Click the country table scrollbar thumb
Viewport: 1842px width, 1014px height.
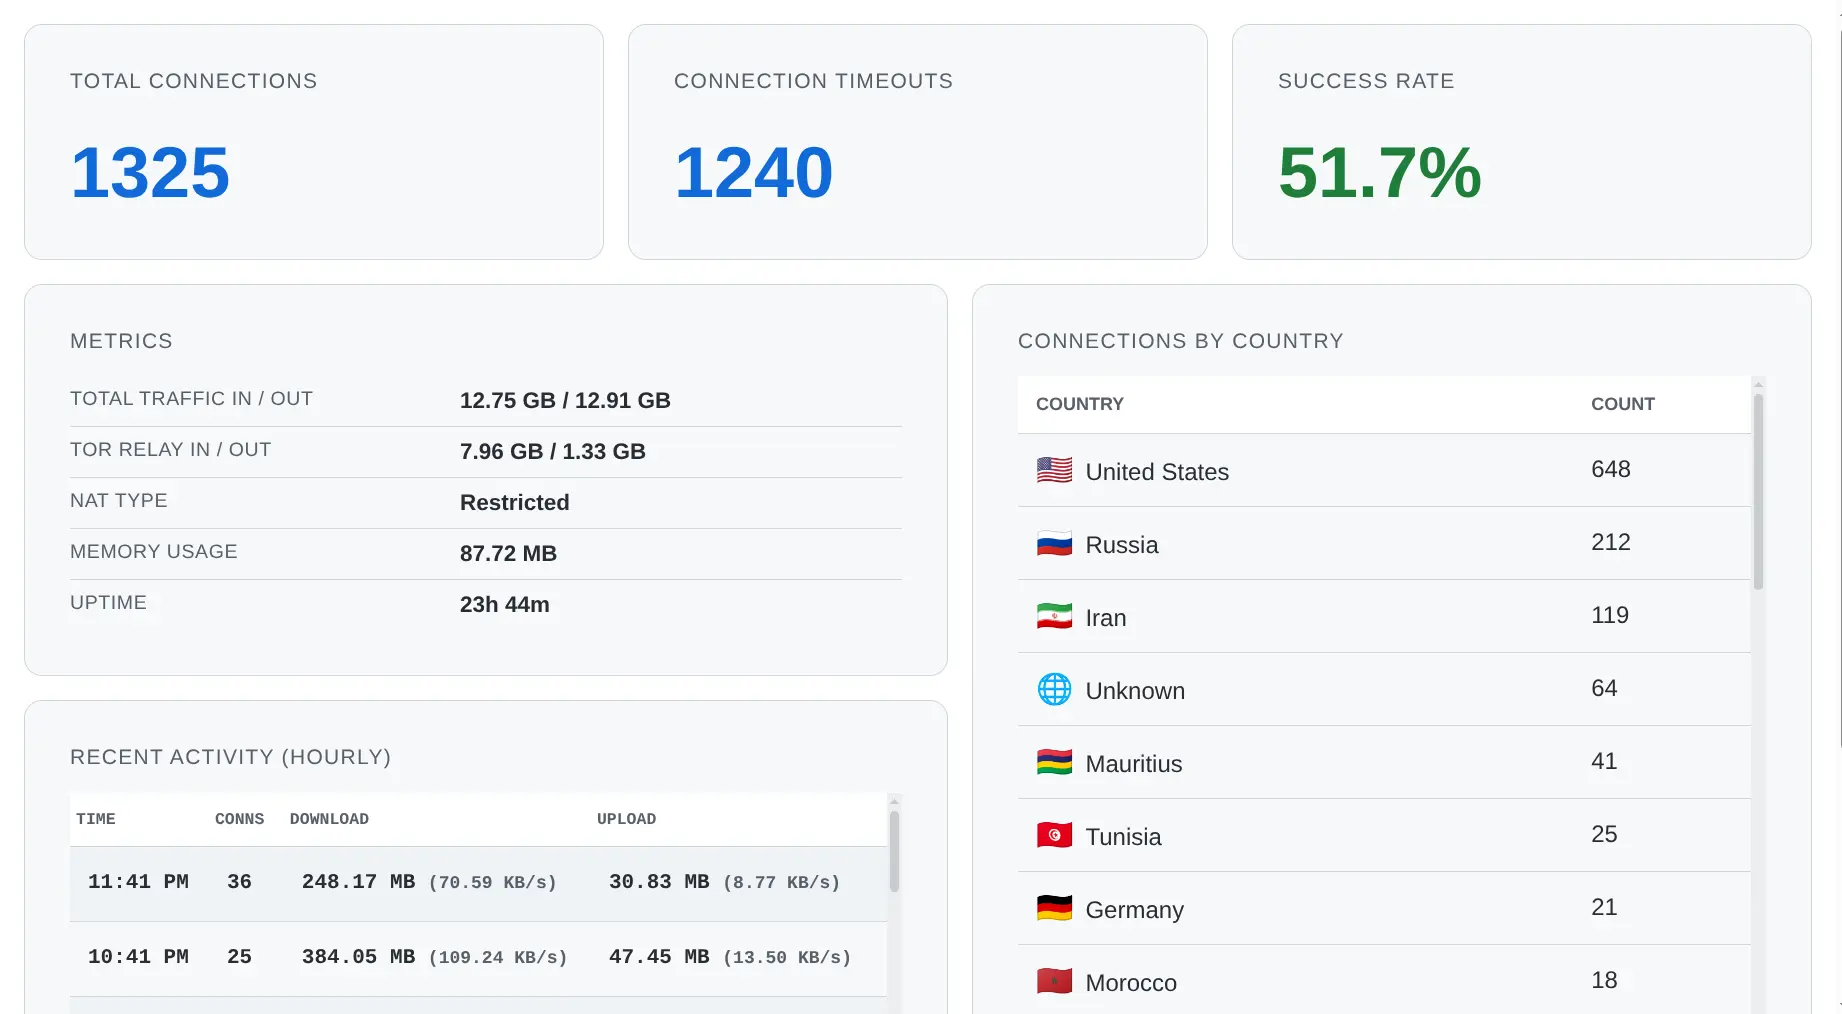tap(1758, 491)
